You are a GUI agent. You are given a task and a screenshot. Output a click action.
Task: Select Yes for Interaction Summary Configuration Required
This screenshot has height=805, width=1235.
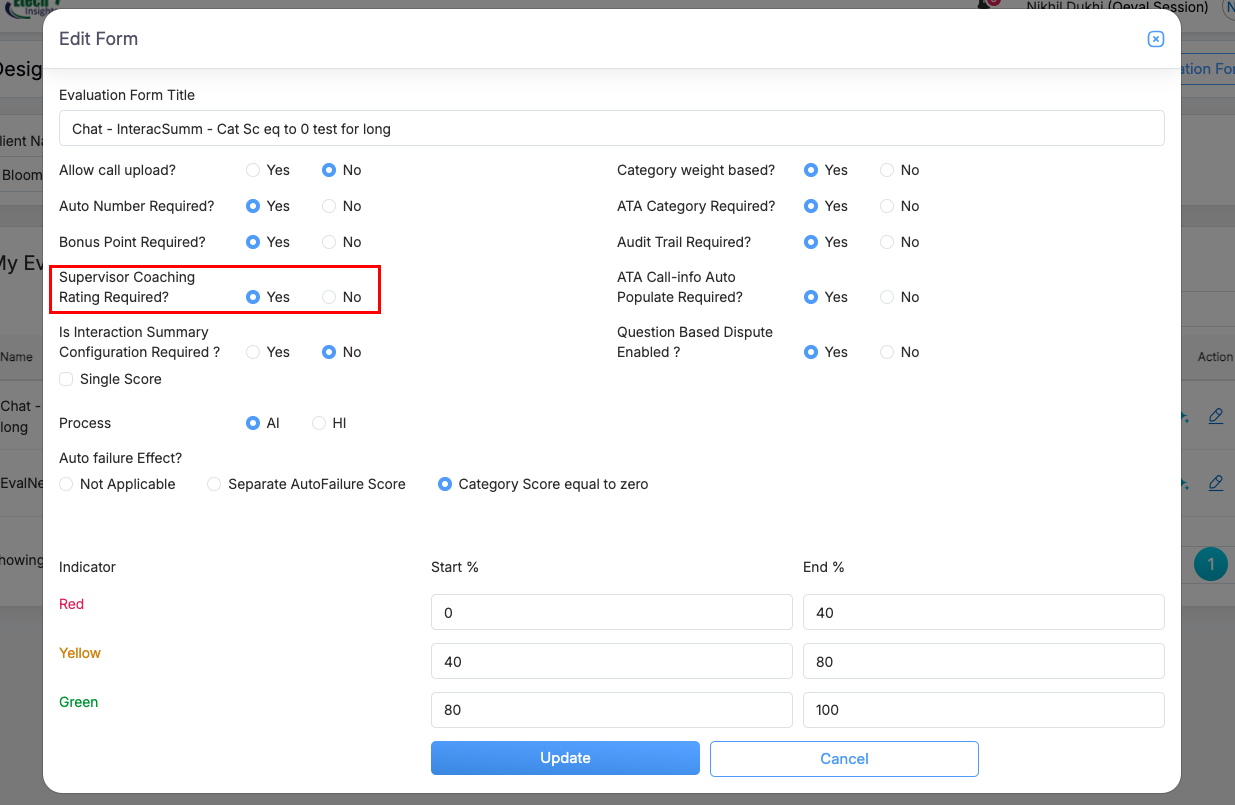click(x=253, y=352)
